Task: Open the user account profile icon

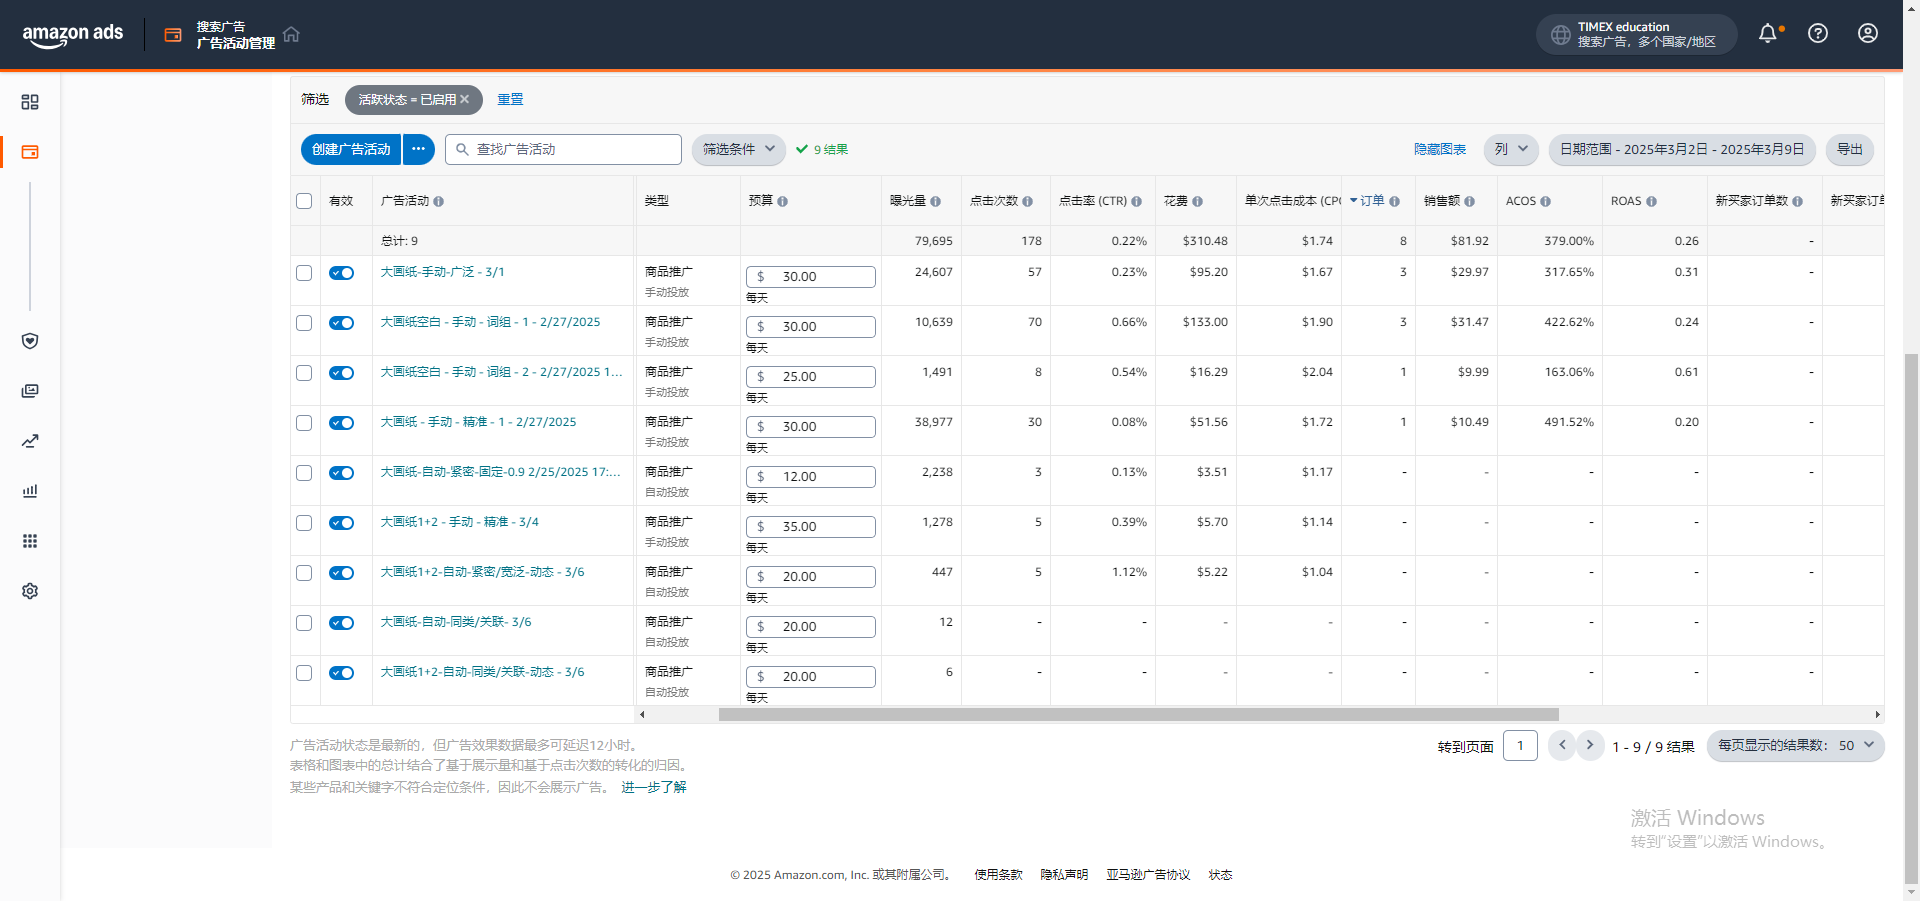Action: point(1867,34)
